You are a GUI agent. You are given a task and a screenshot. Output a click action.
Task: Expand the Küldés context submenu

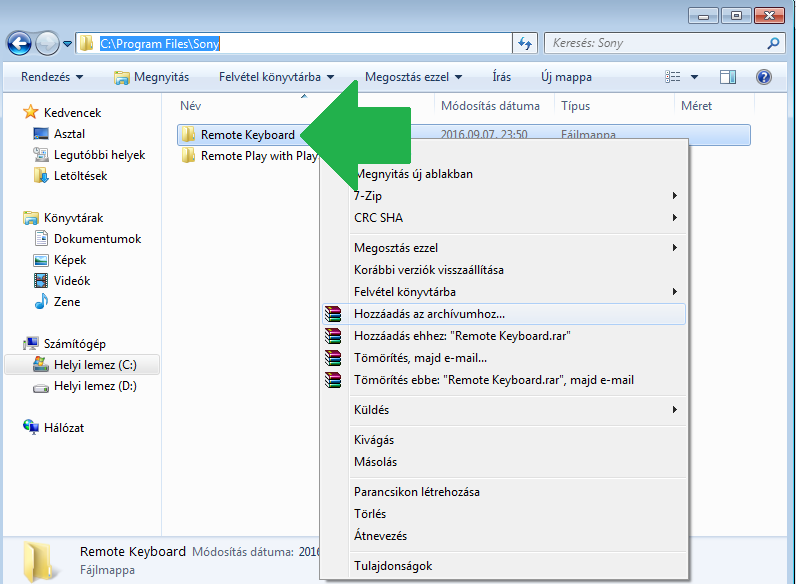pyautogui.click(x=504, y=410)
